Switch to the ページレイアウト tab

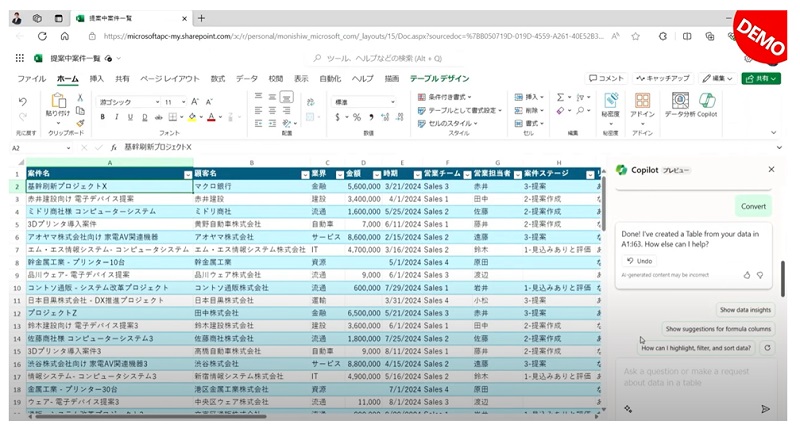[x=170, y=79]
